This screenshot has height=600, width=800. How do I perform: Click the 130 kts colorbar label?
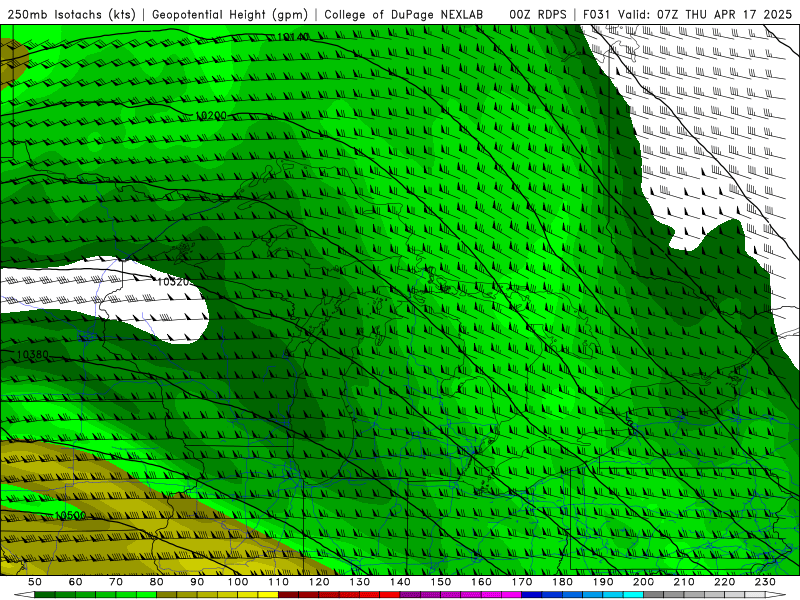click(x=360, y=582)
